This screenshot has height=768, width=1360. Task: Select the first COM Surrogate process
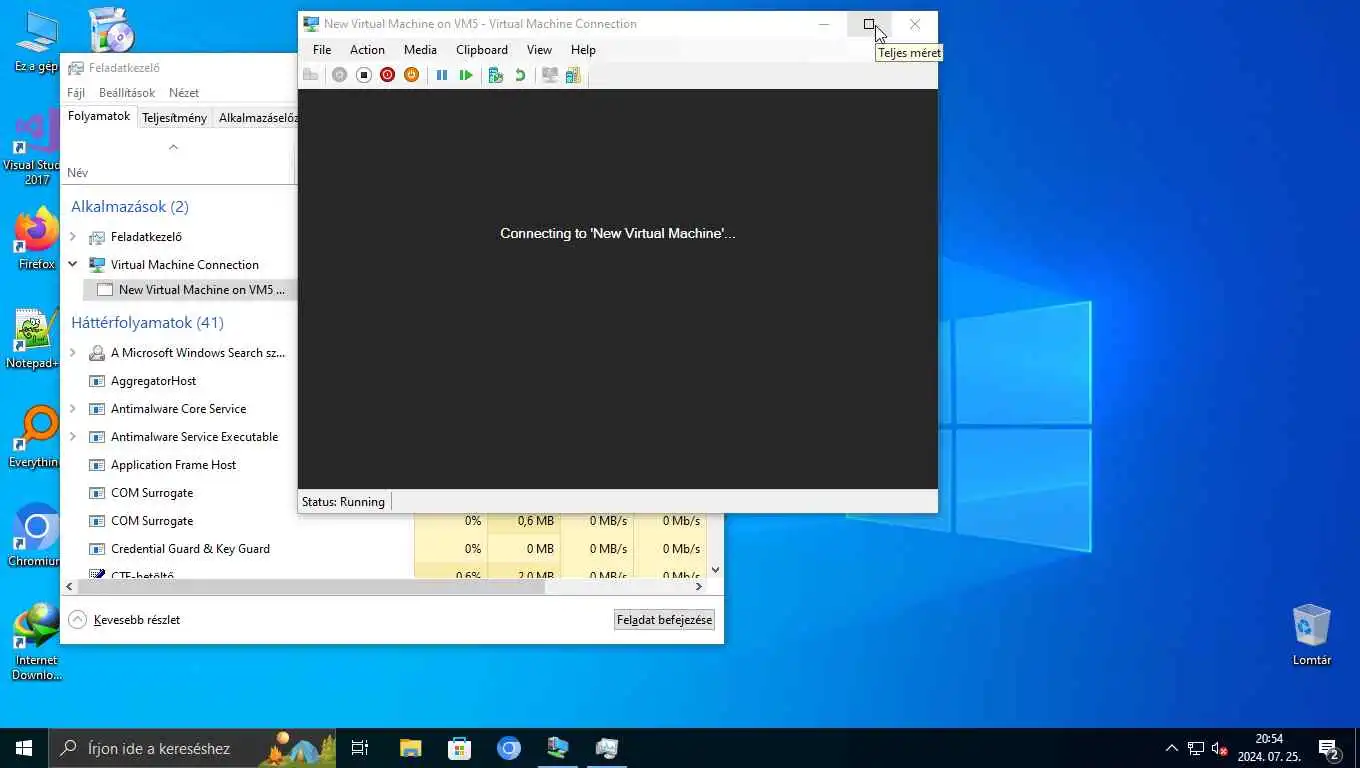[152, 493]
